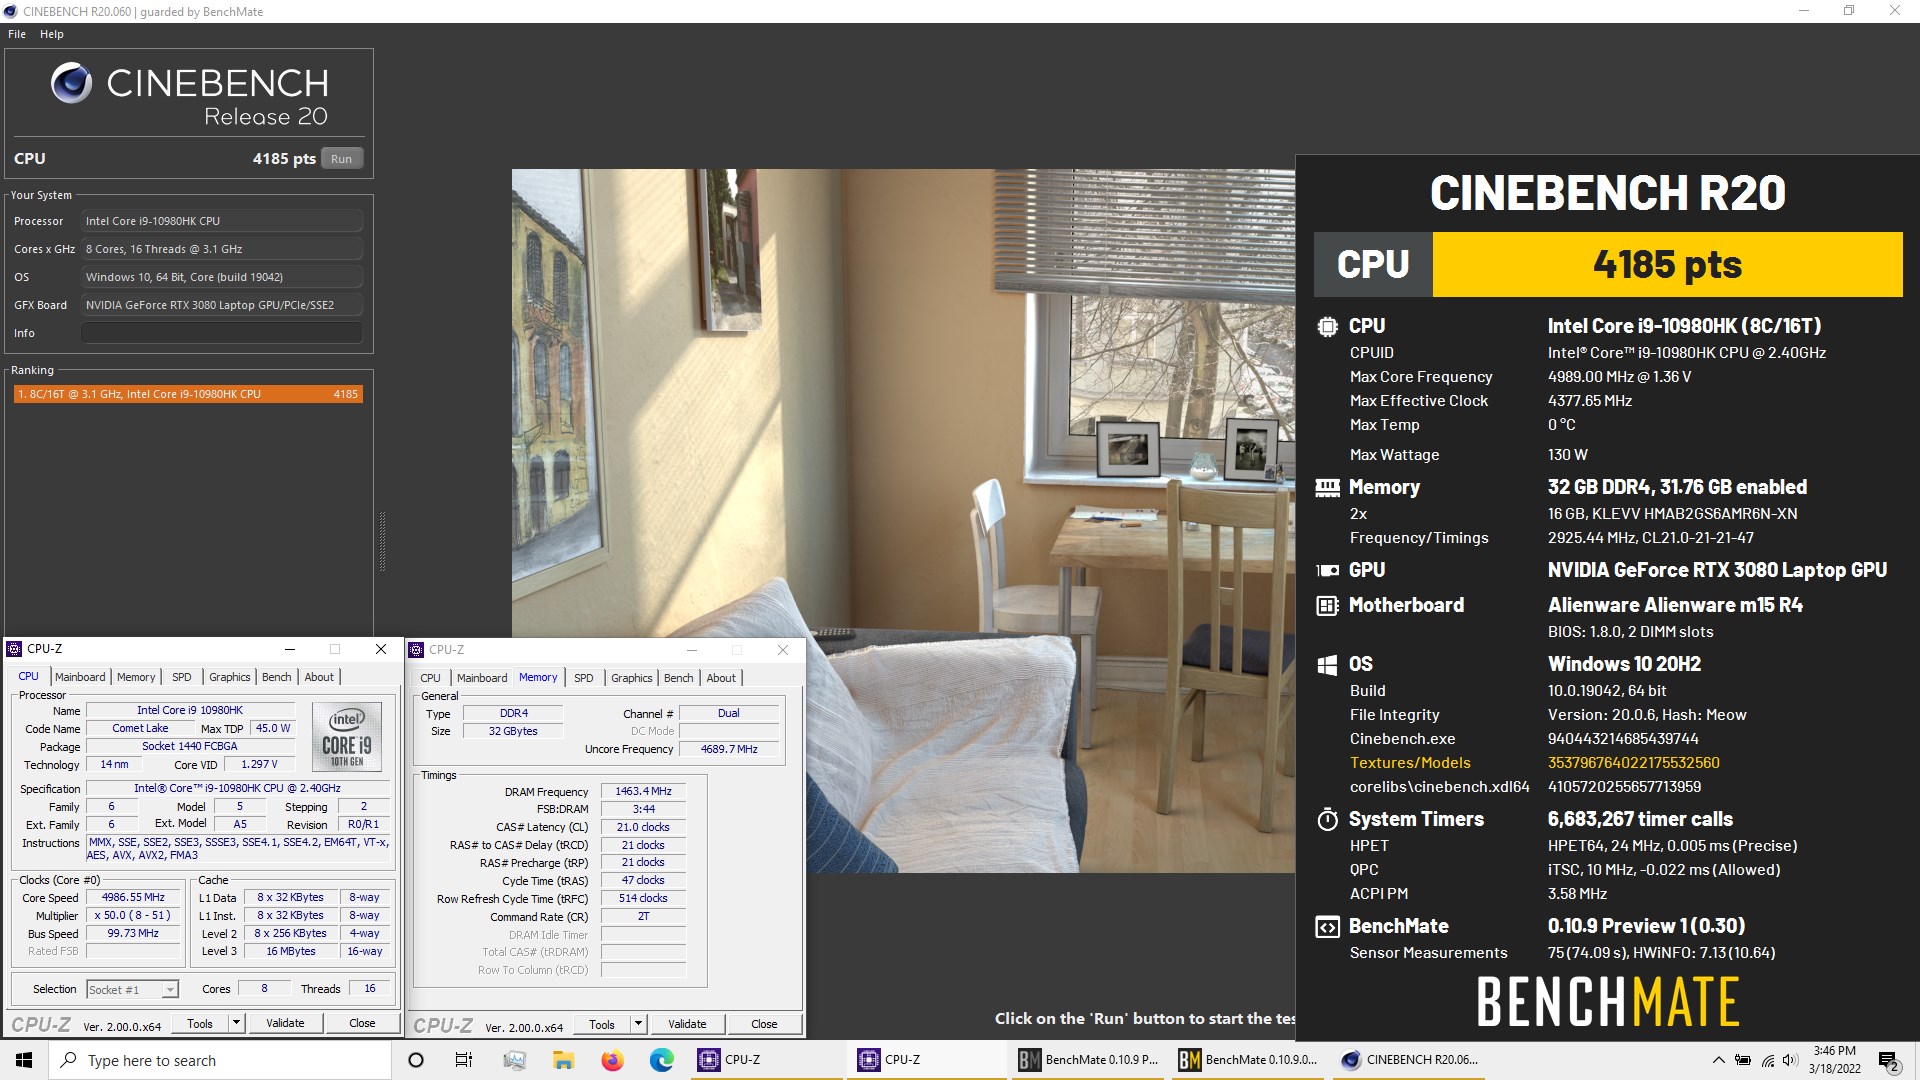Open network Wi-Fi icon in system tray

(x=1767, y=1060)
